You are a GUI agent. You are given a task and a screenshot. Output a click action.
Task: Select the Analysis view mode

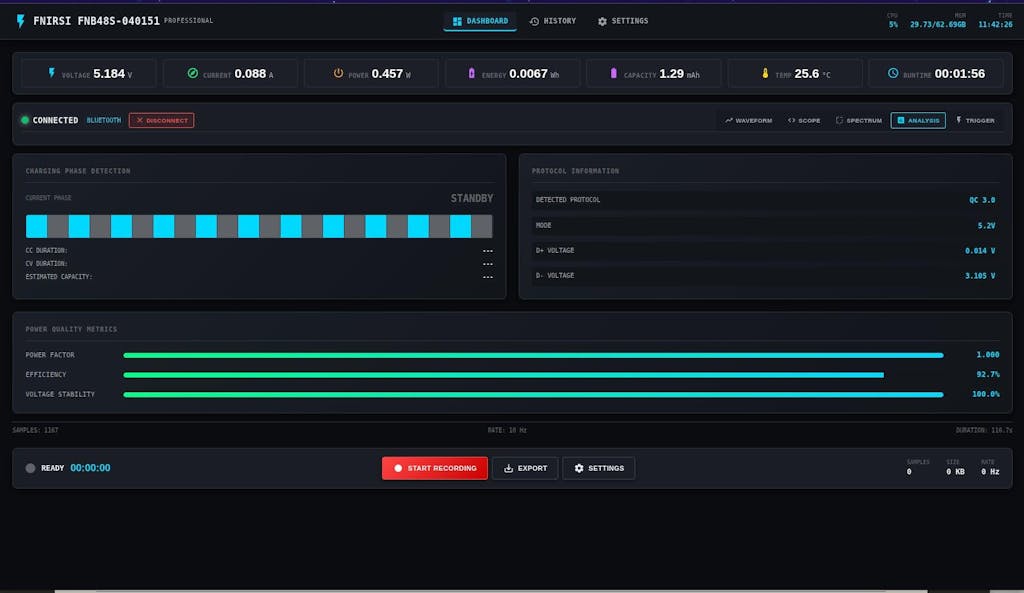pos(918,121)
